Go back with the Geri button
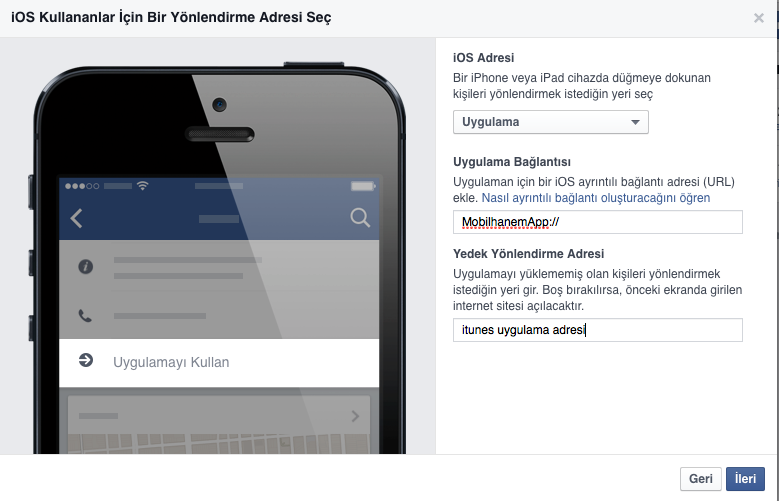Screen dimensions: 779x501 pyautogui.click(x=701, y=479)
